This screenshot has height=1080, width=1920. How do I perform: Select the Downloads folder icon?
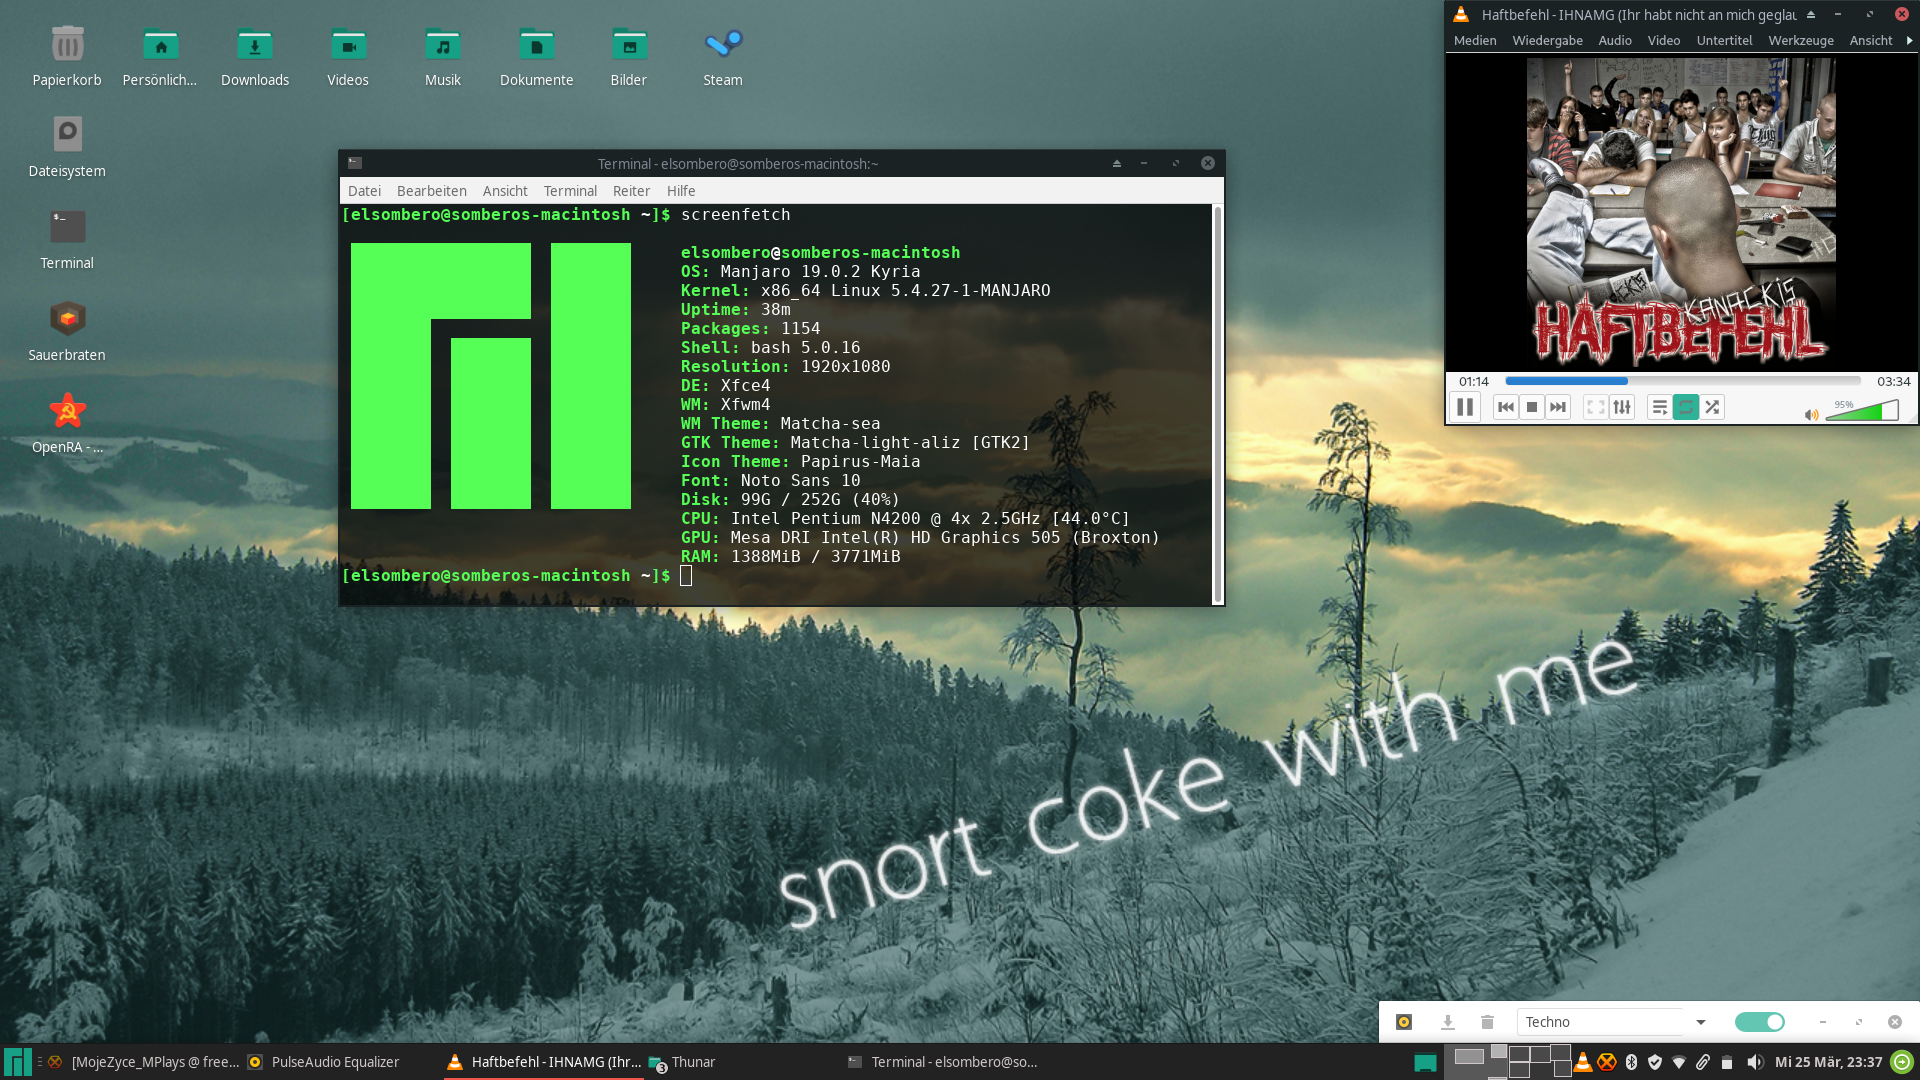coord(254,57)
